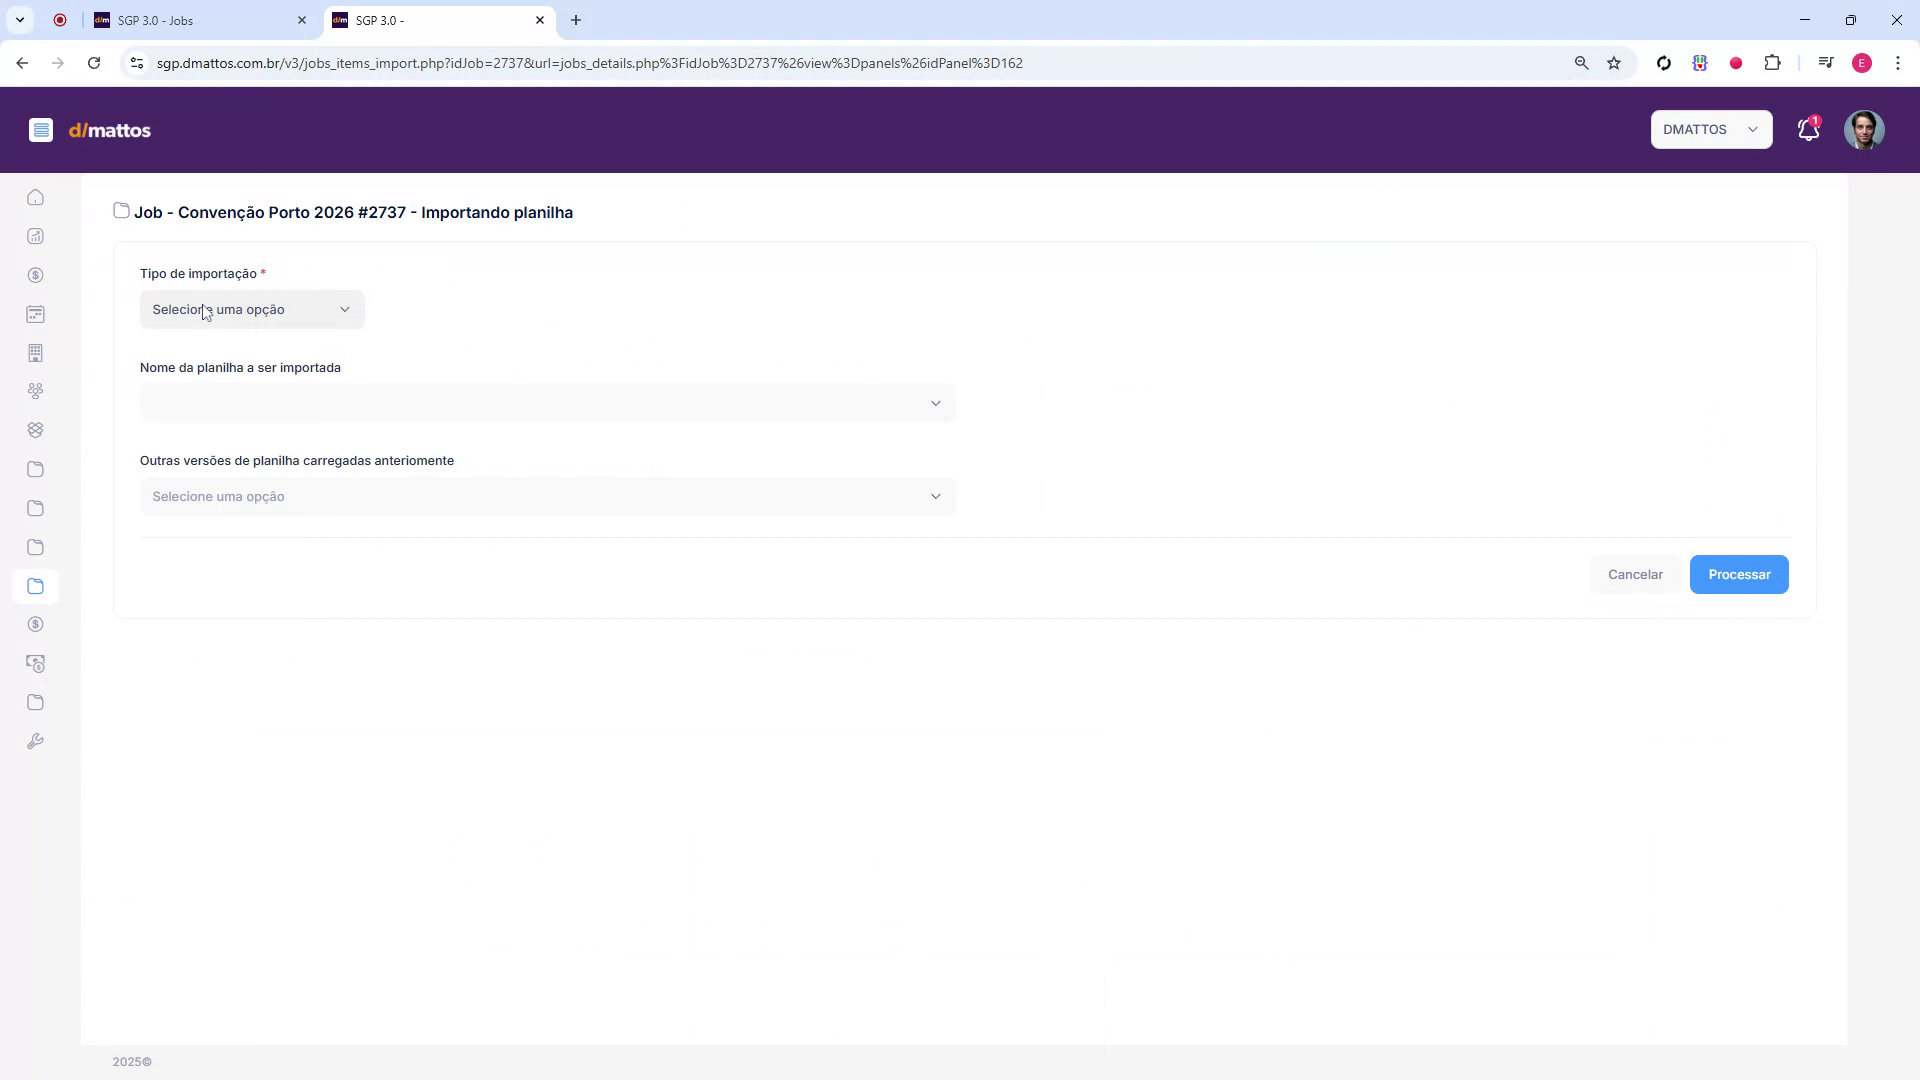Open the wrench settings tool at sidebar bottom
This screenshot has height=1080, width=1920.
point(36,740)
